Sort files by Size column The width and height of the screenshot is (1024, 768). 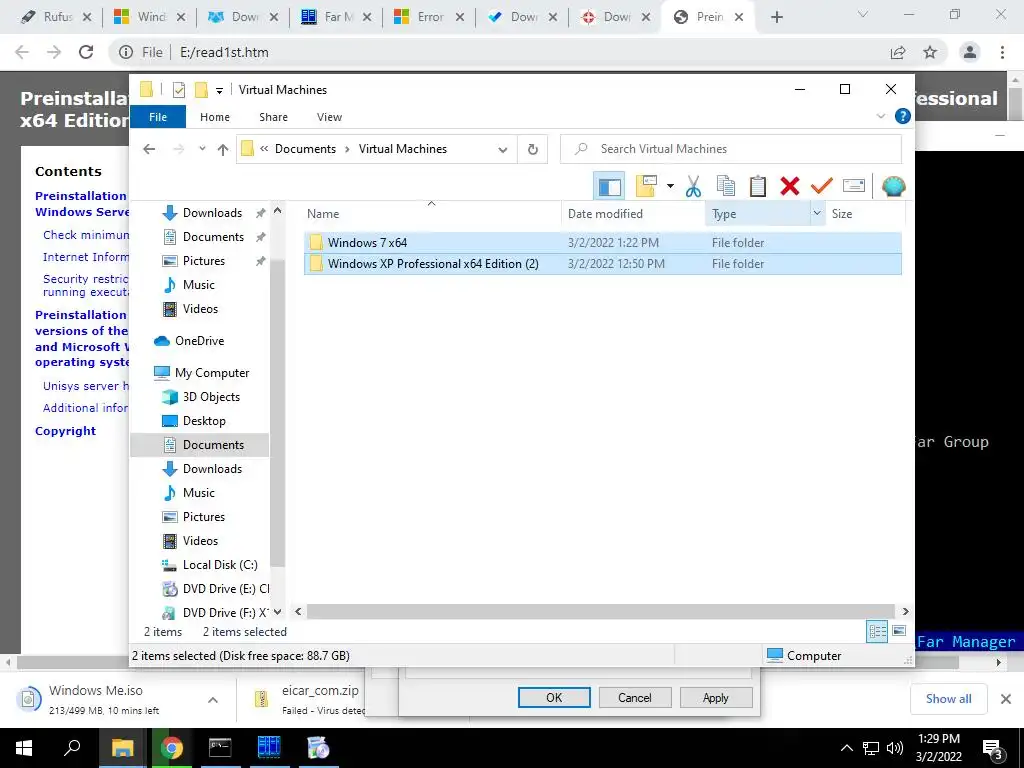click(865, 214)
